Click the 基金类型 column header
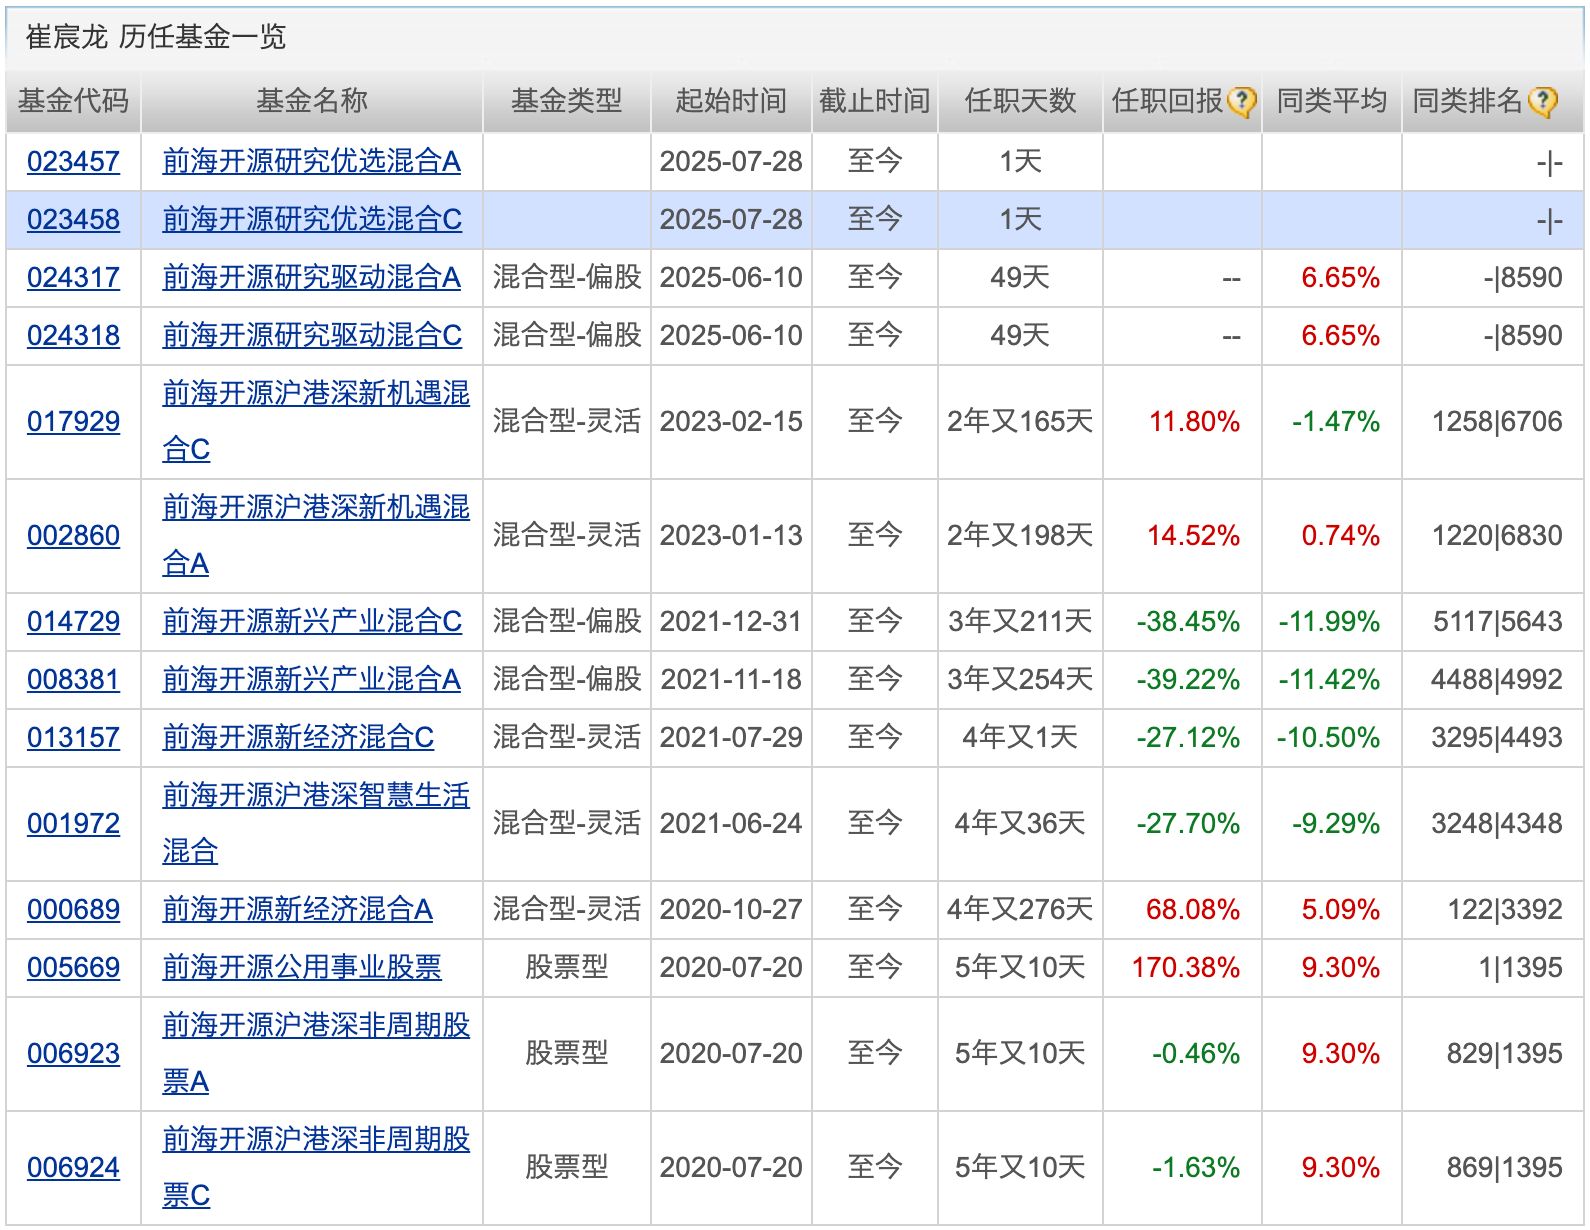Screen dimensions: 1590x1230 tap(567, 101)
